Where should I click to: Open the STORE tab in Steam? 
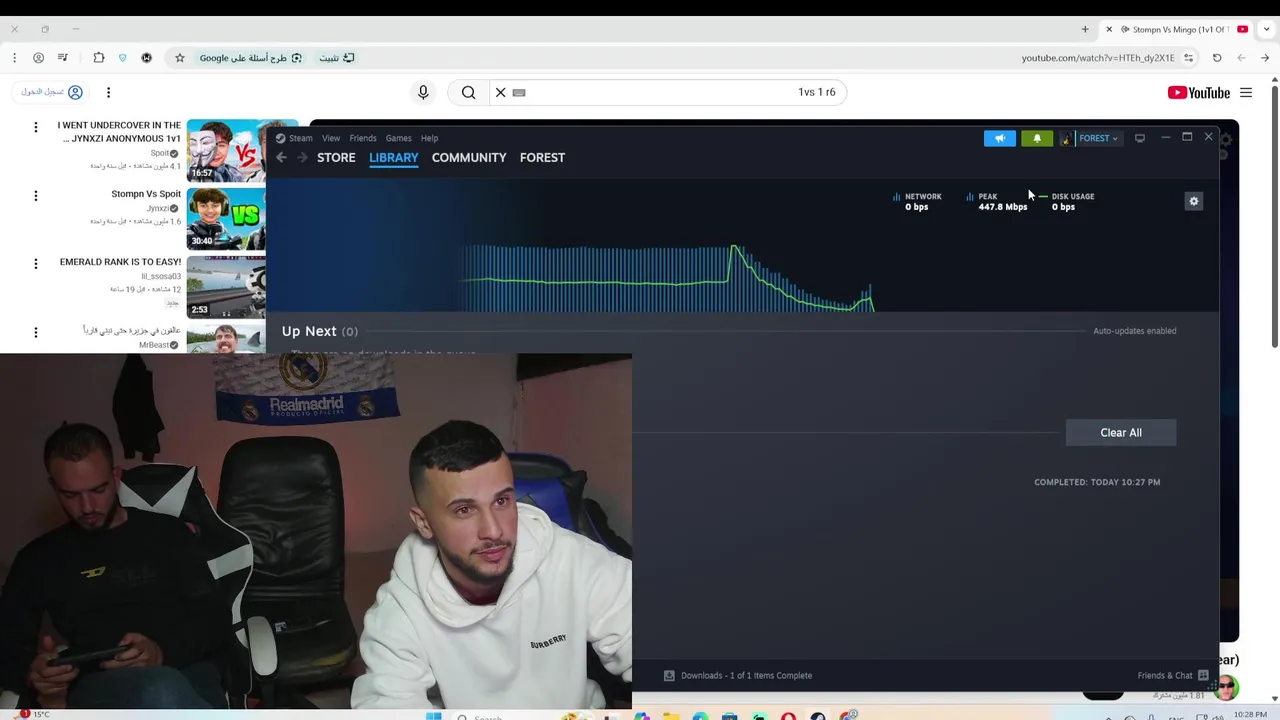[336, 157]
